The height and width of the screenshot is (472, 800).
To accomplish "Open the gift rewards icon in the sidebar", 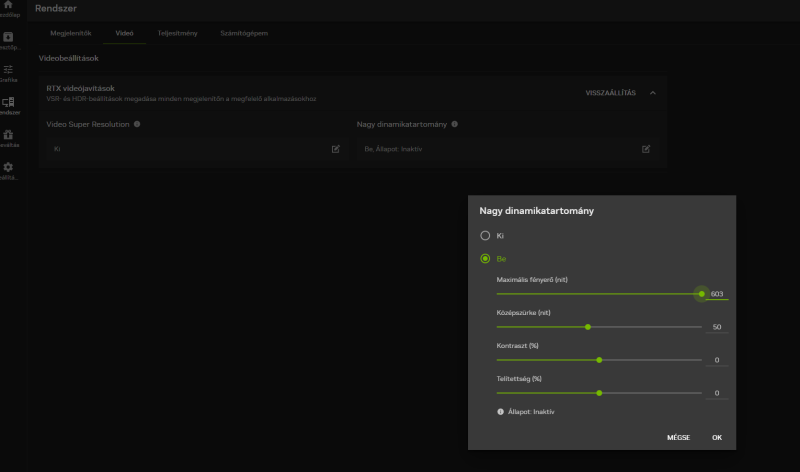I will click(8, 134).
